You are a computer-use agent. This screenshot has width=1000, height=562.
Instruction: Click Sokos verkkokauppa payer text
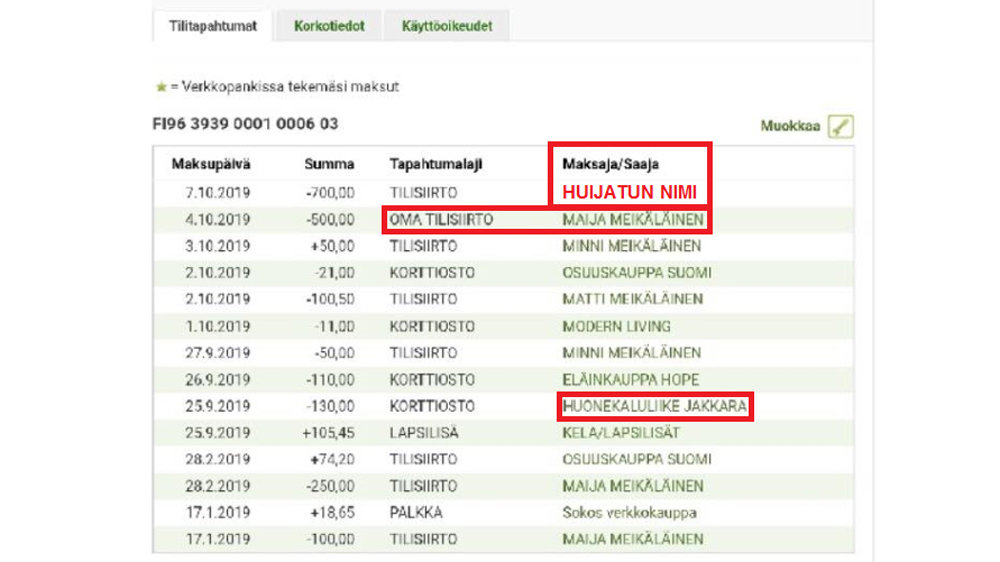click(x=629, y=513)
